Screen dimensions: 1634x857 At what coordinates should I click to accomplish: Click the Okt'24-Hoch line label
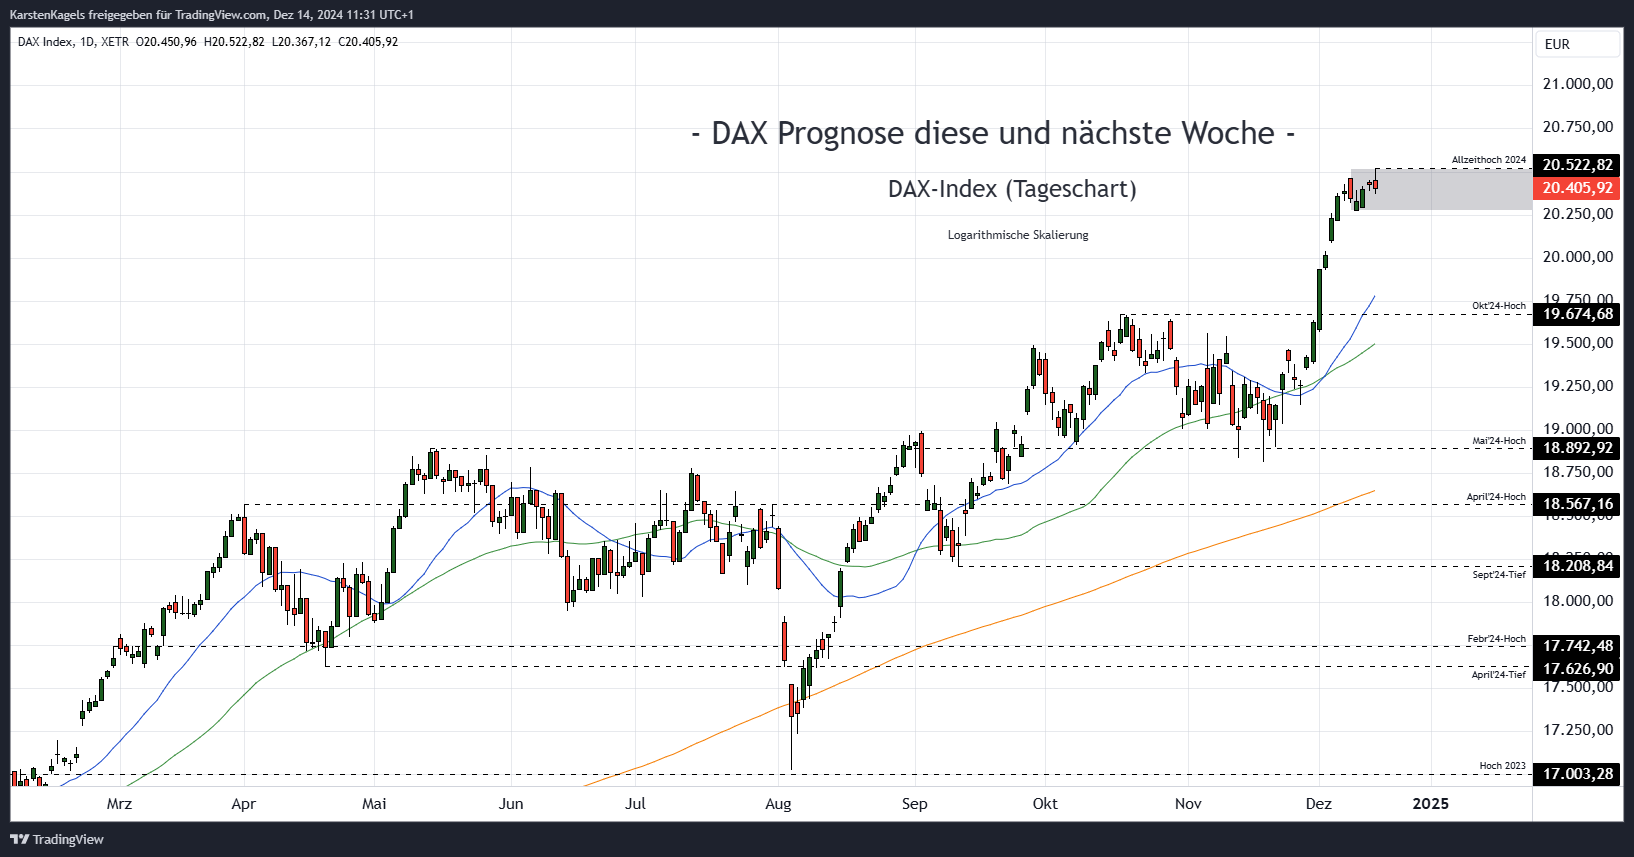point(1499,306)
